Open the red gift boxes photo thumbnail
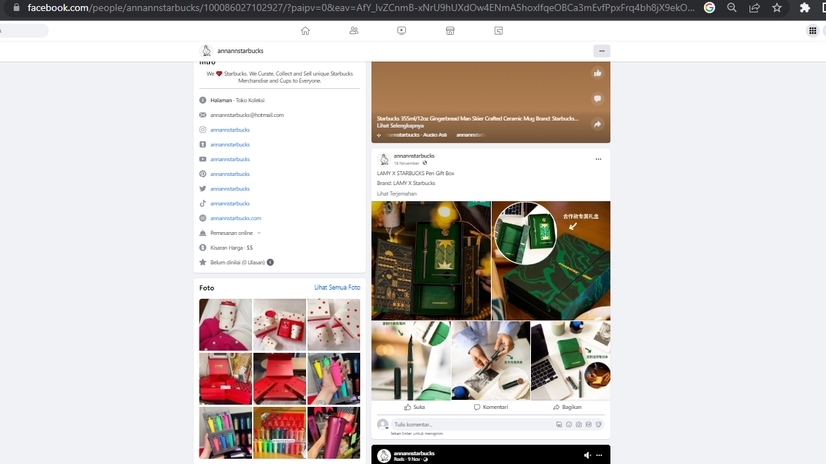 coord(225,379)
